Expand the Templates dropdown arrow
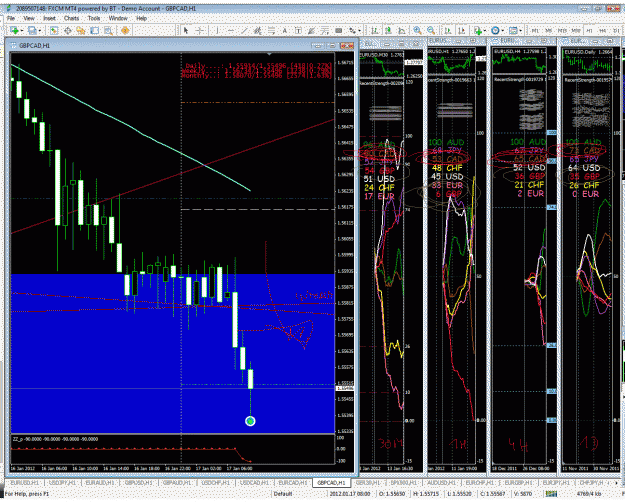This screenshot has width=625, height=502. pos(520,30)
